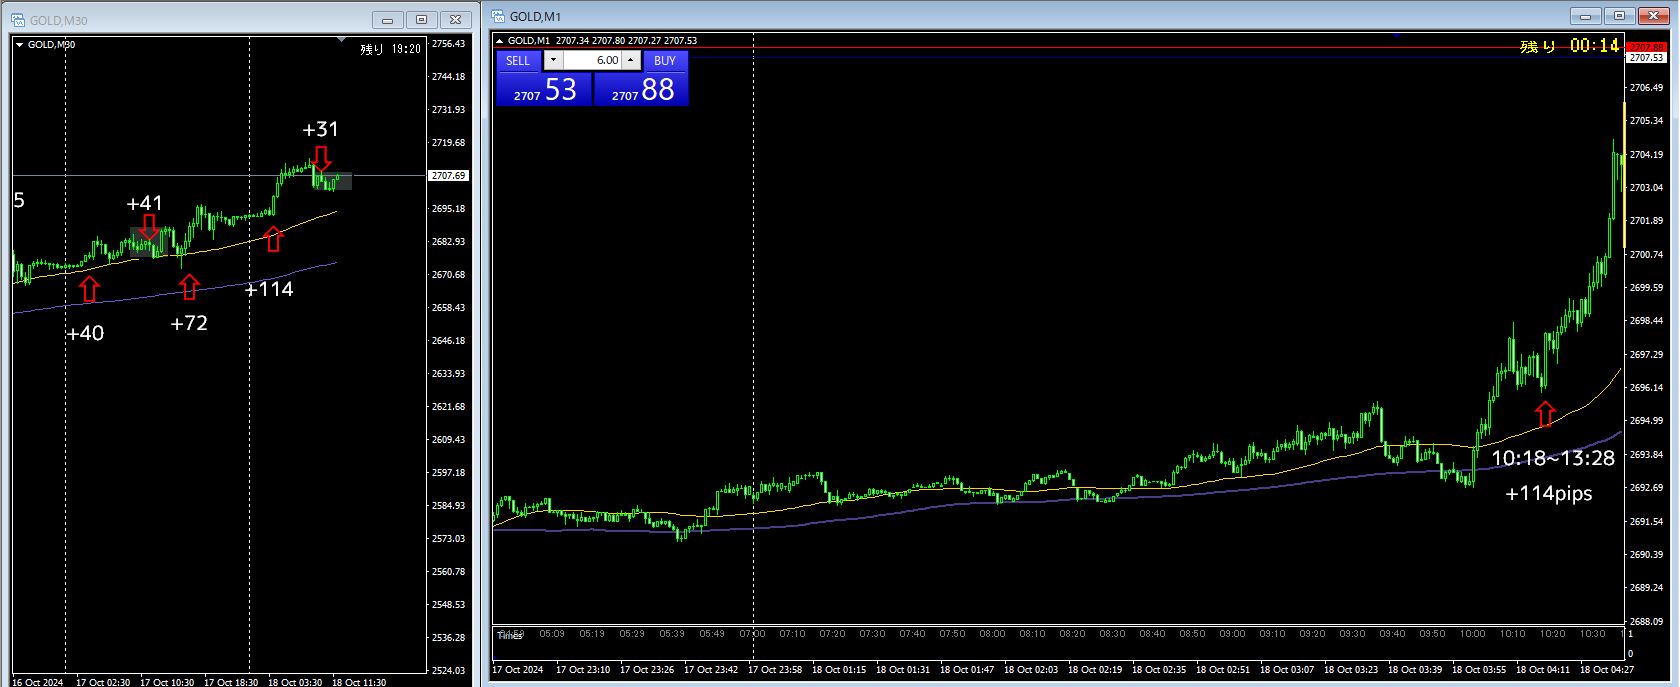Minimize the GOLD,M1 chart window

pos(1586,16)
